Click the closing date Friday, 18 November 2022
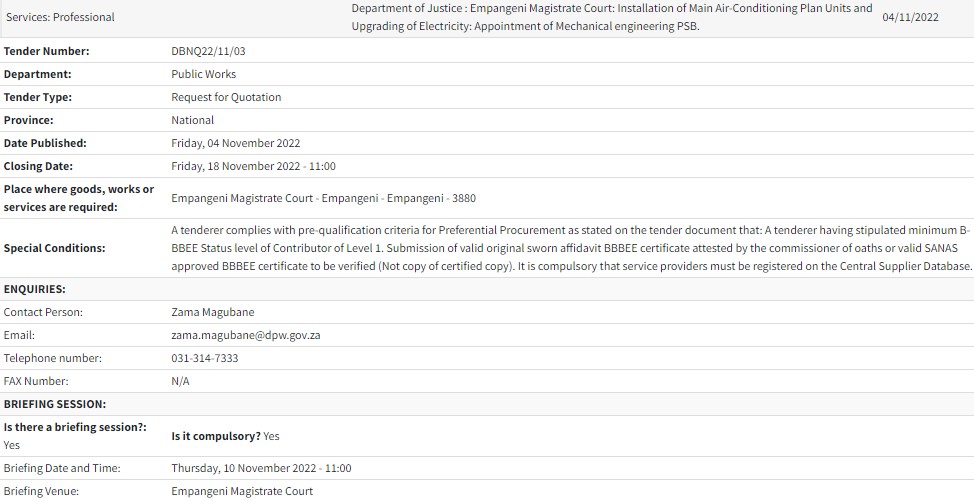Screen dimensions: 974x501 (x=253, y=166)
